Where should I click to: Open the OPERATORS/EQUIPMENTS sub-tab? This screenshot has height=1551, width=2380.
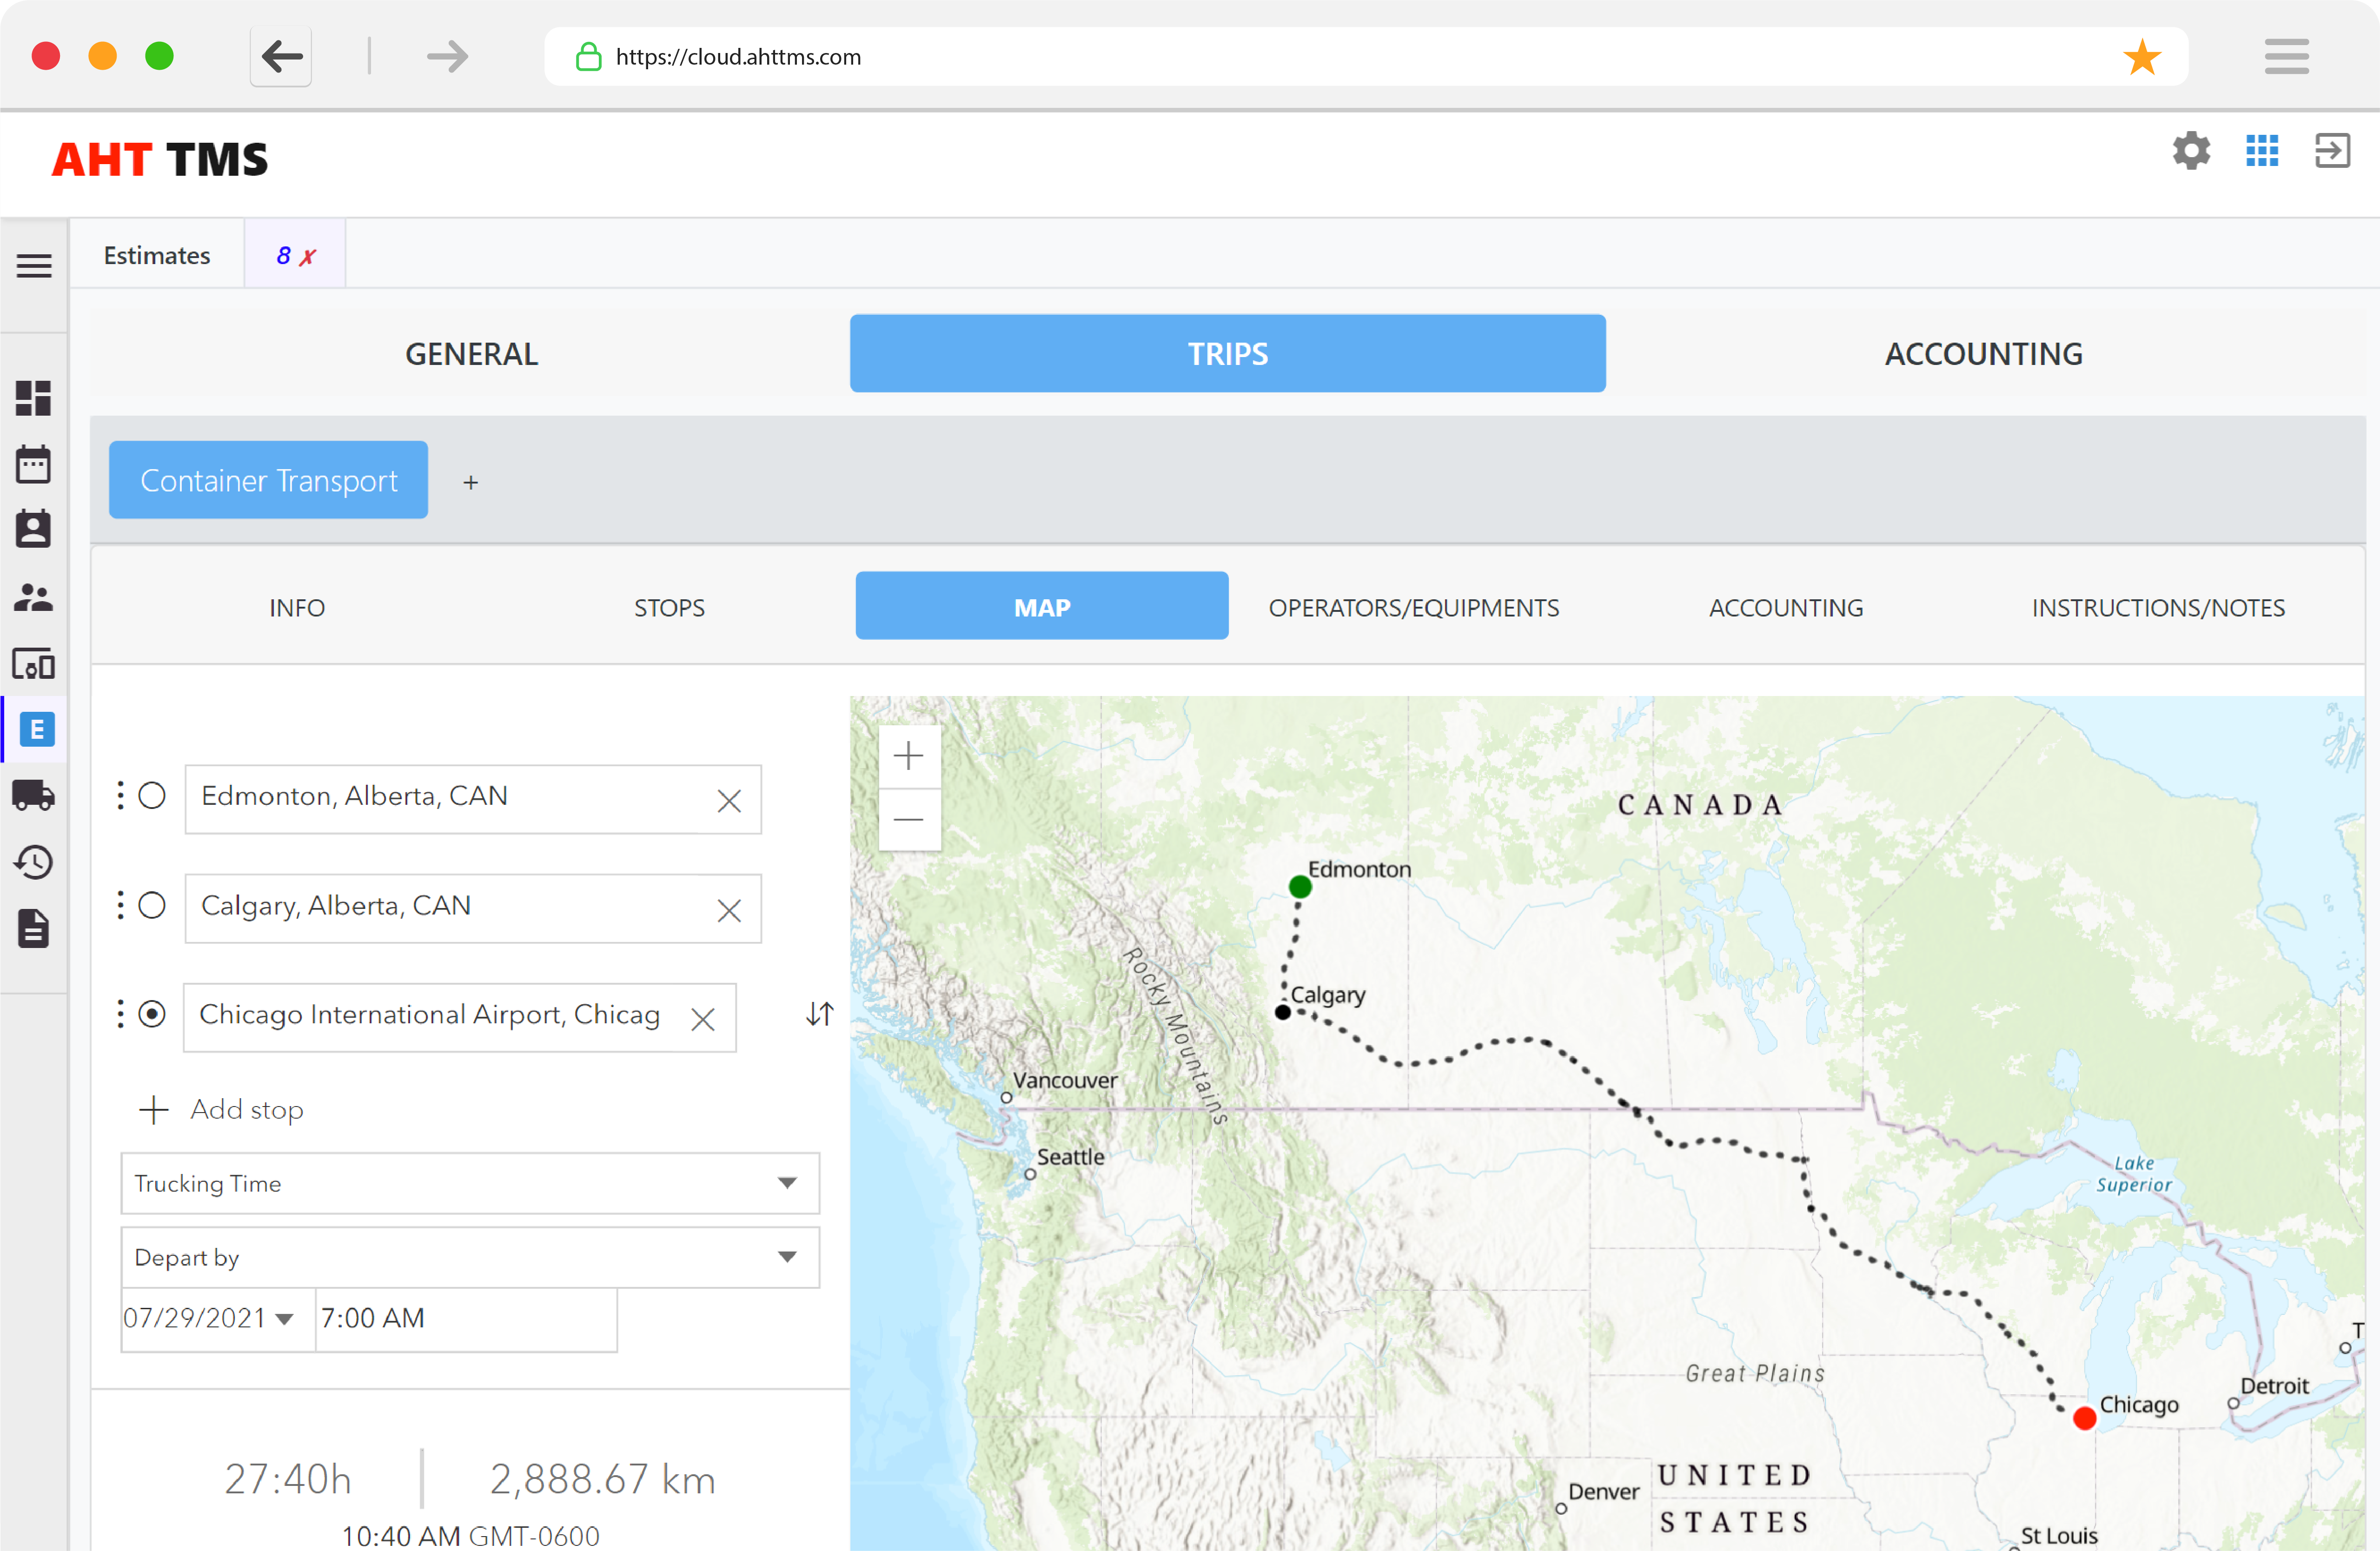point(1413,607)
